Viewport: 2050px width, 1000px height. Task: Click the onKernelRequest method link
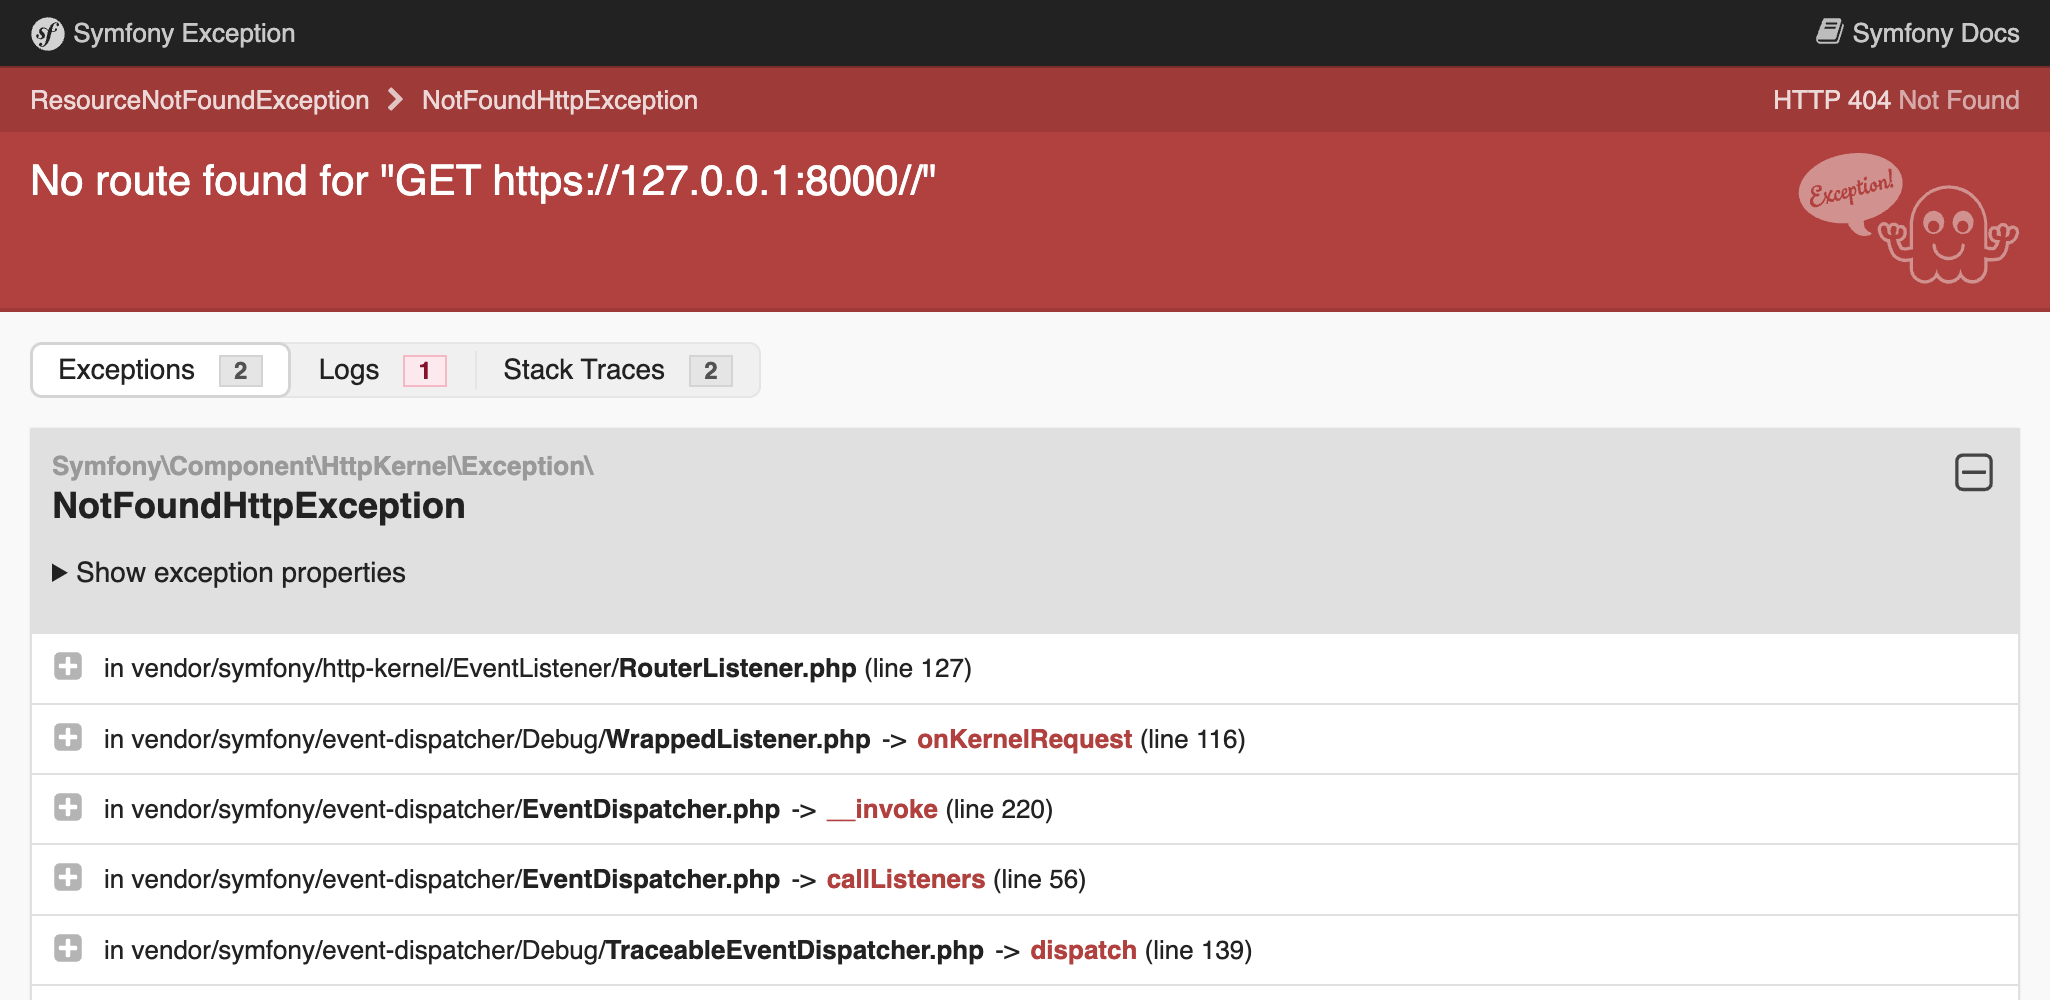click(x=1024, y=739)
